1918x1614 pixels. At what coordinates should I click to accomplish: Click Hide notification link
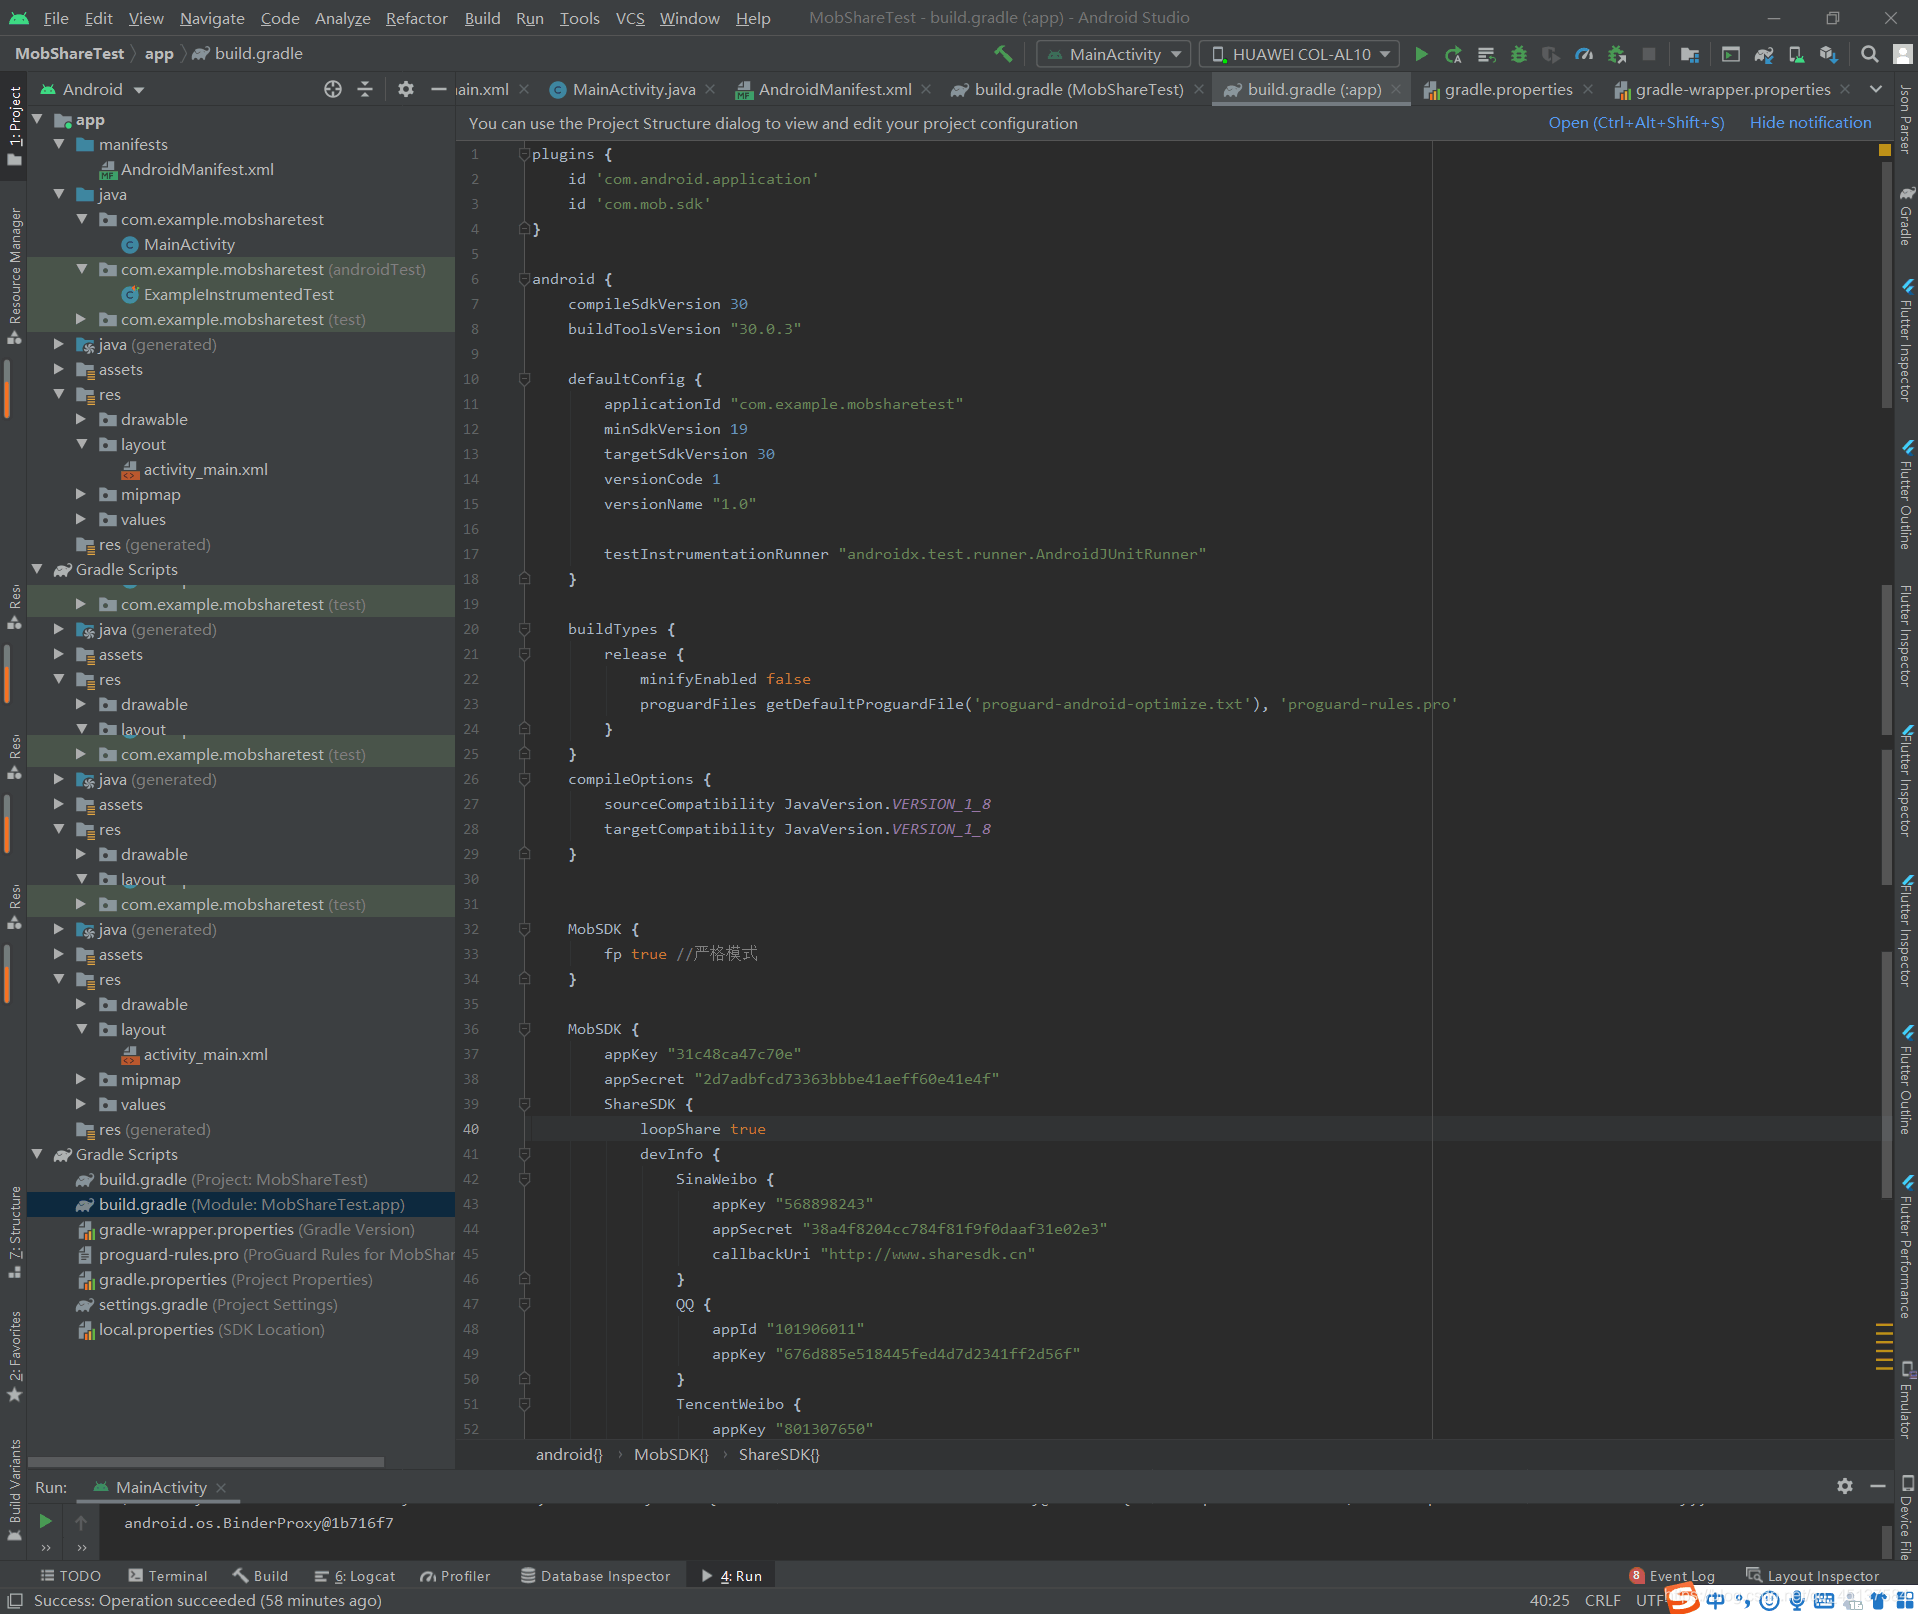pyautogui.click(x=1810, y=122)
